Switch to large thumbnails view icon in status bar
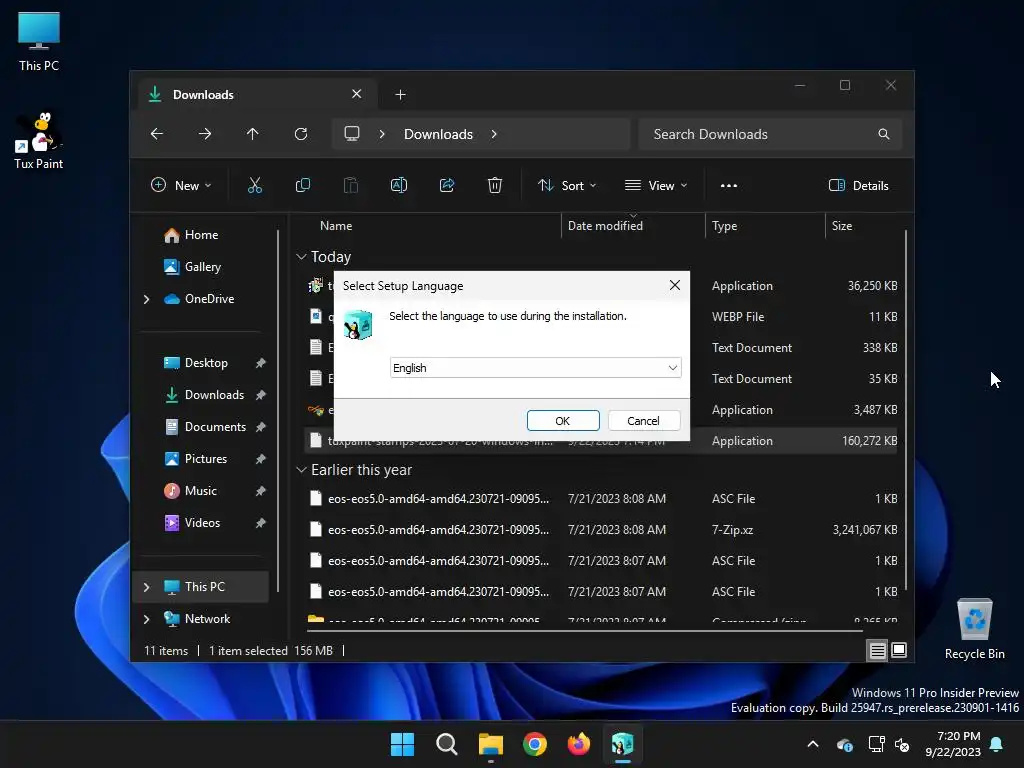This screenshot has width=1024, height=768. (x=899, y=650)
